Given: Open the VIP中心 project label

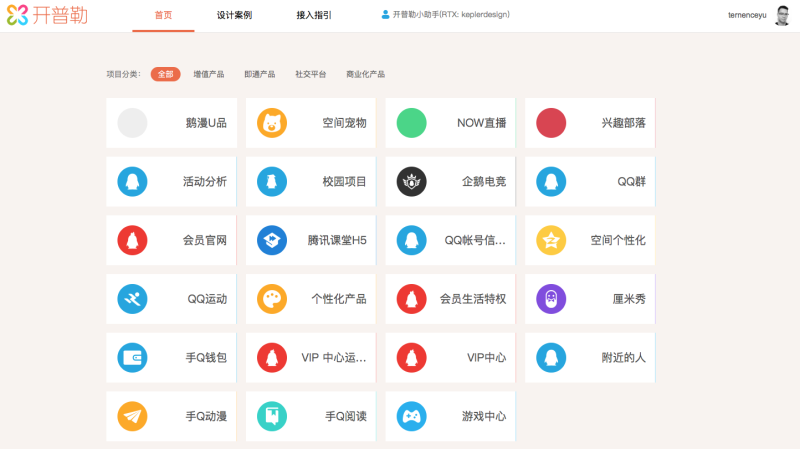Looking at the screenshot, I should point(487,358).
